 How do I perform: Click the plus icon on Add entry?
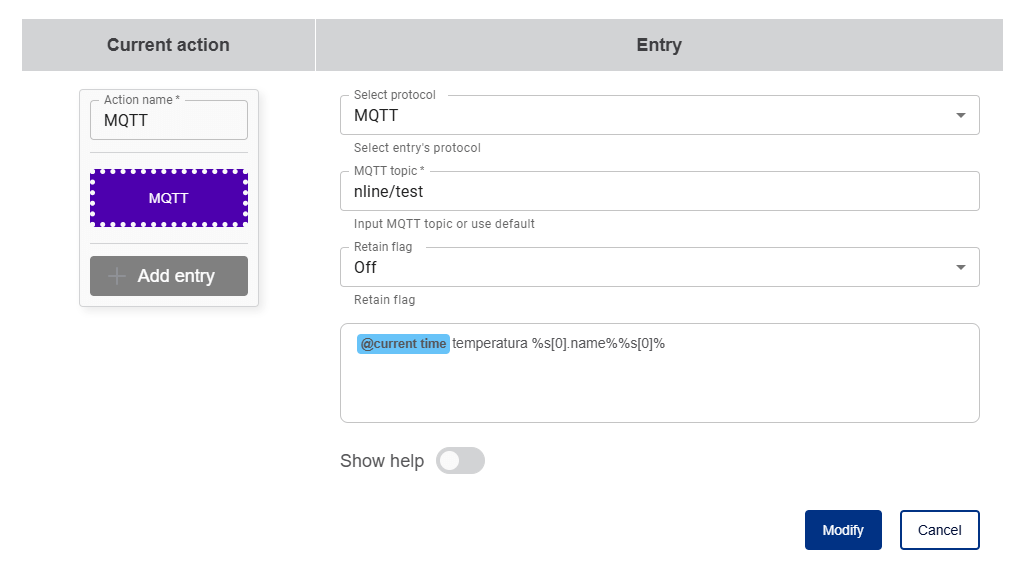(x=117, y=276)
